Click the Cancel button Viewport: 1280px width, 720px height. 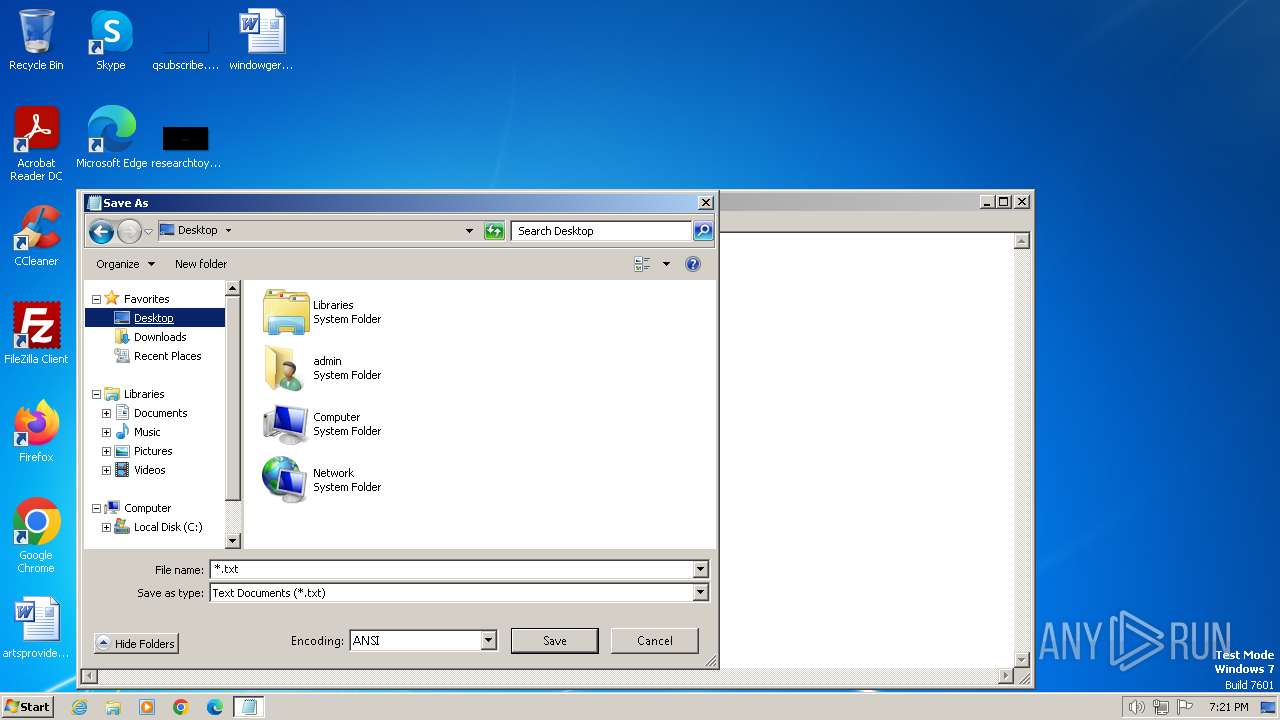click(x=655, y=641)
